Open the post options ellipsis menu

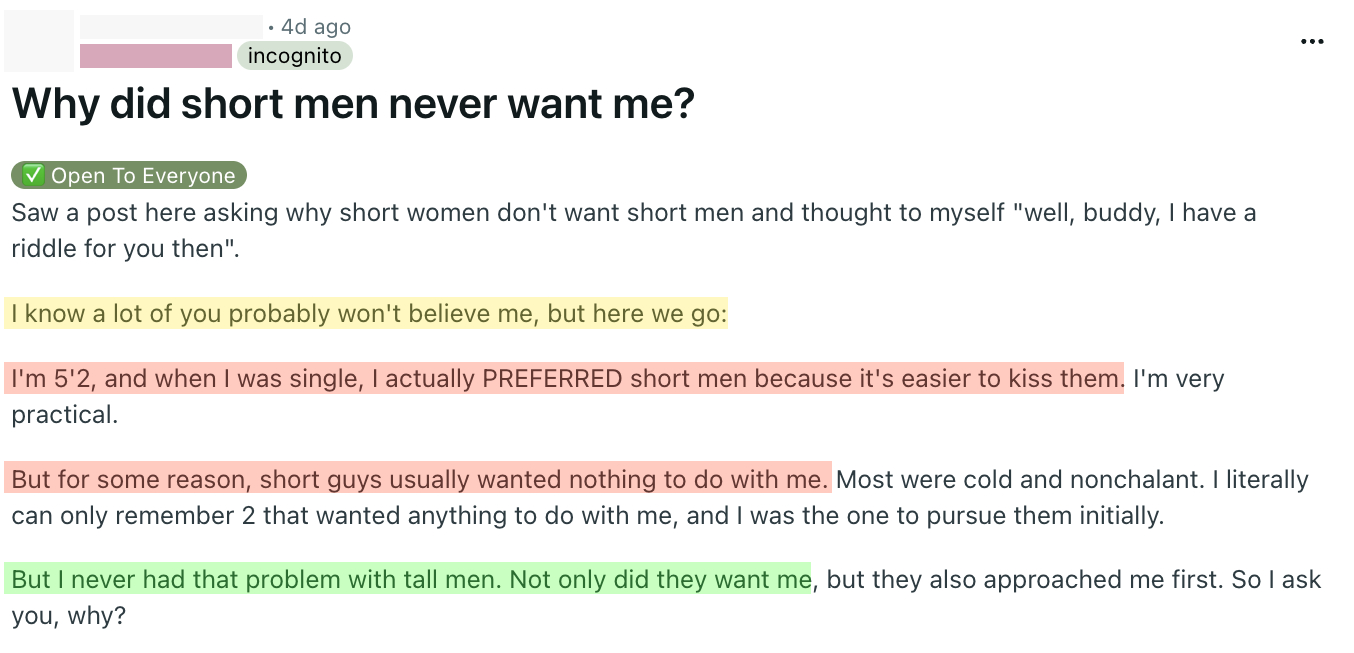coord(1311,41)
